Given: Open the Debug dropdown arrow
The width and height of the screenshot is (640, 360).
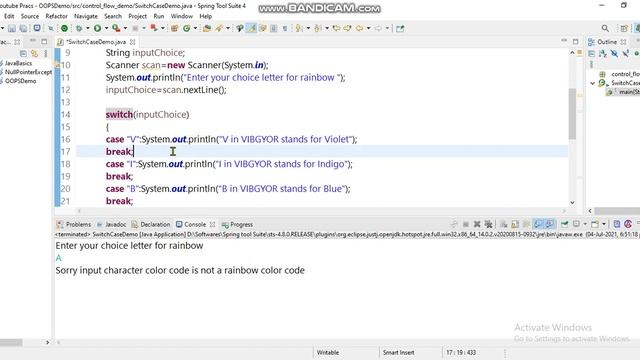Looking at the screenshot, I should [x=88, y=28].
